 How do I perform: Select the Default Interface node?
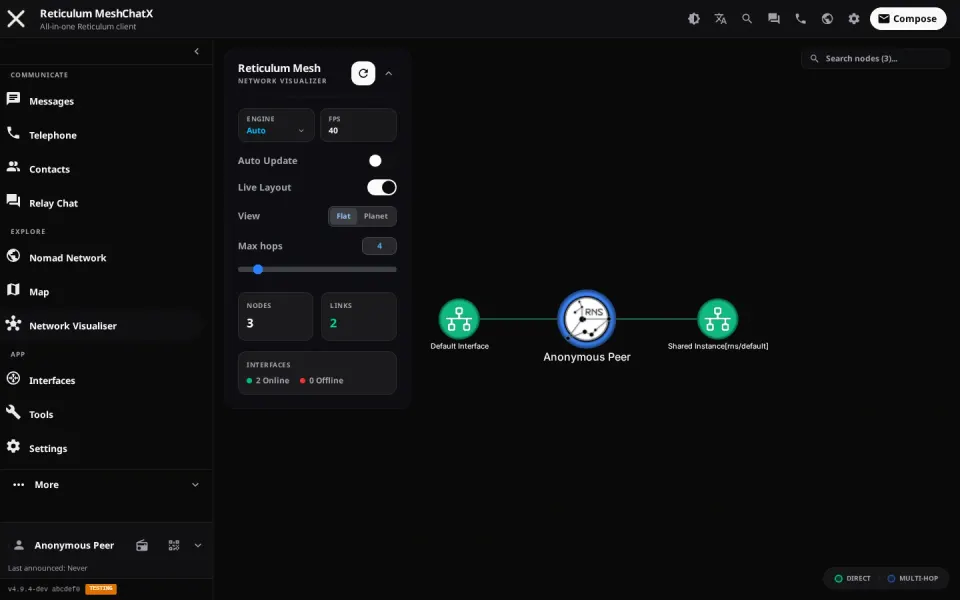tap(459, 319)
